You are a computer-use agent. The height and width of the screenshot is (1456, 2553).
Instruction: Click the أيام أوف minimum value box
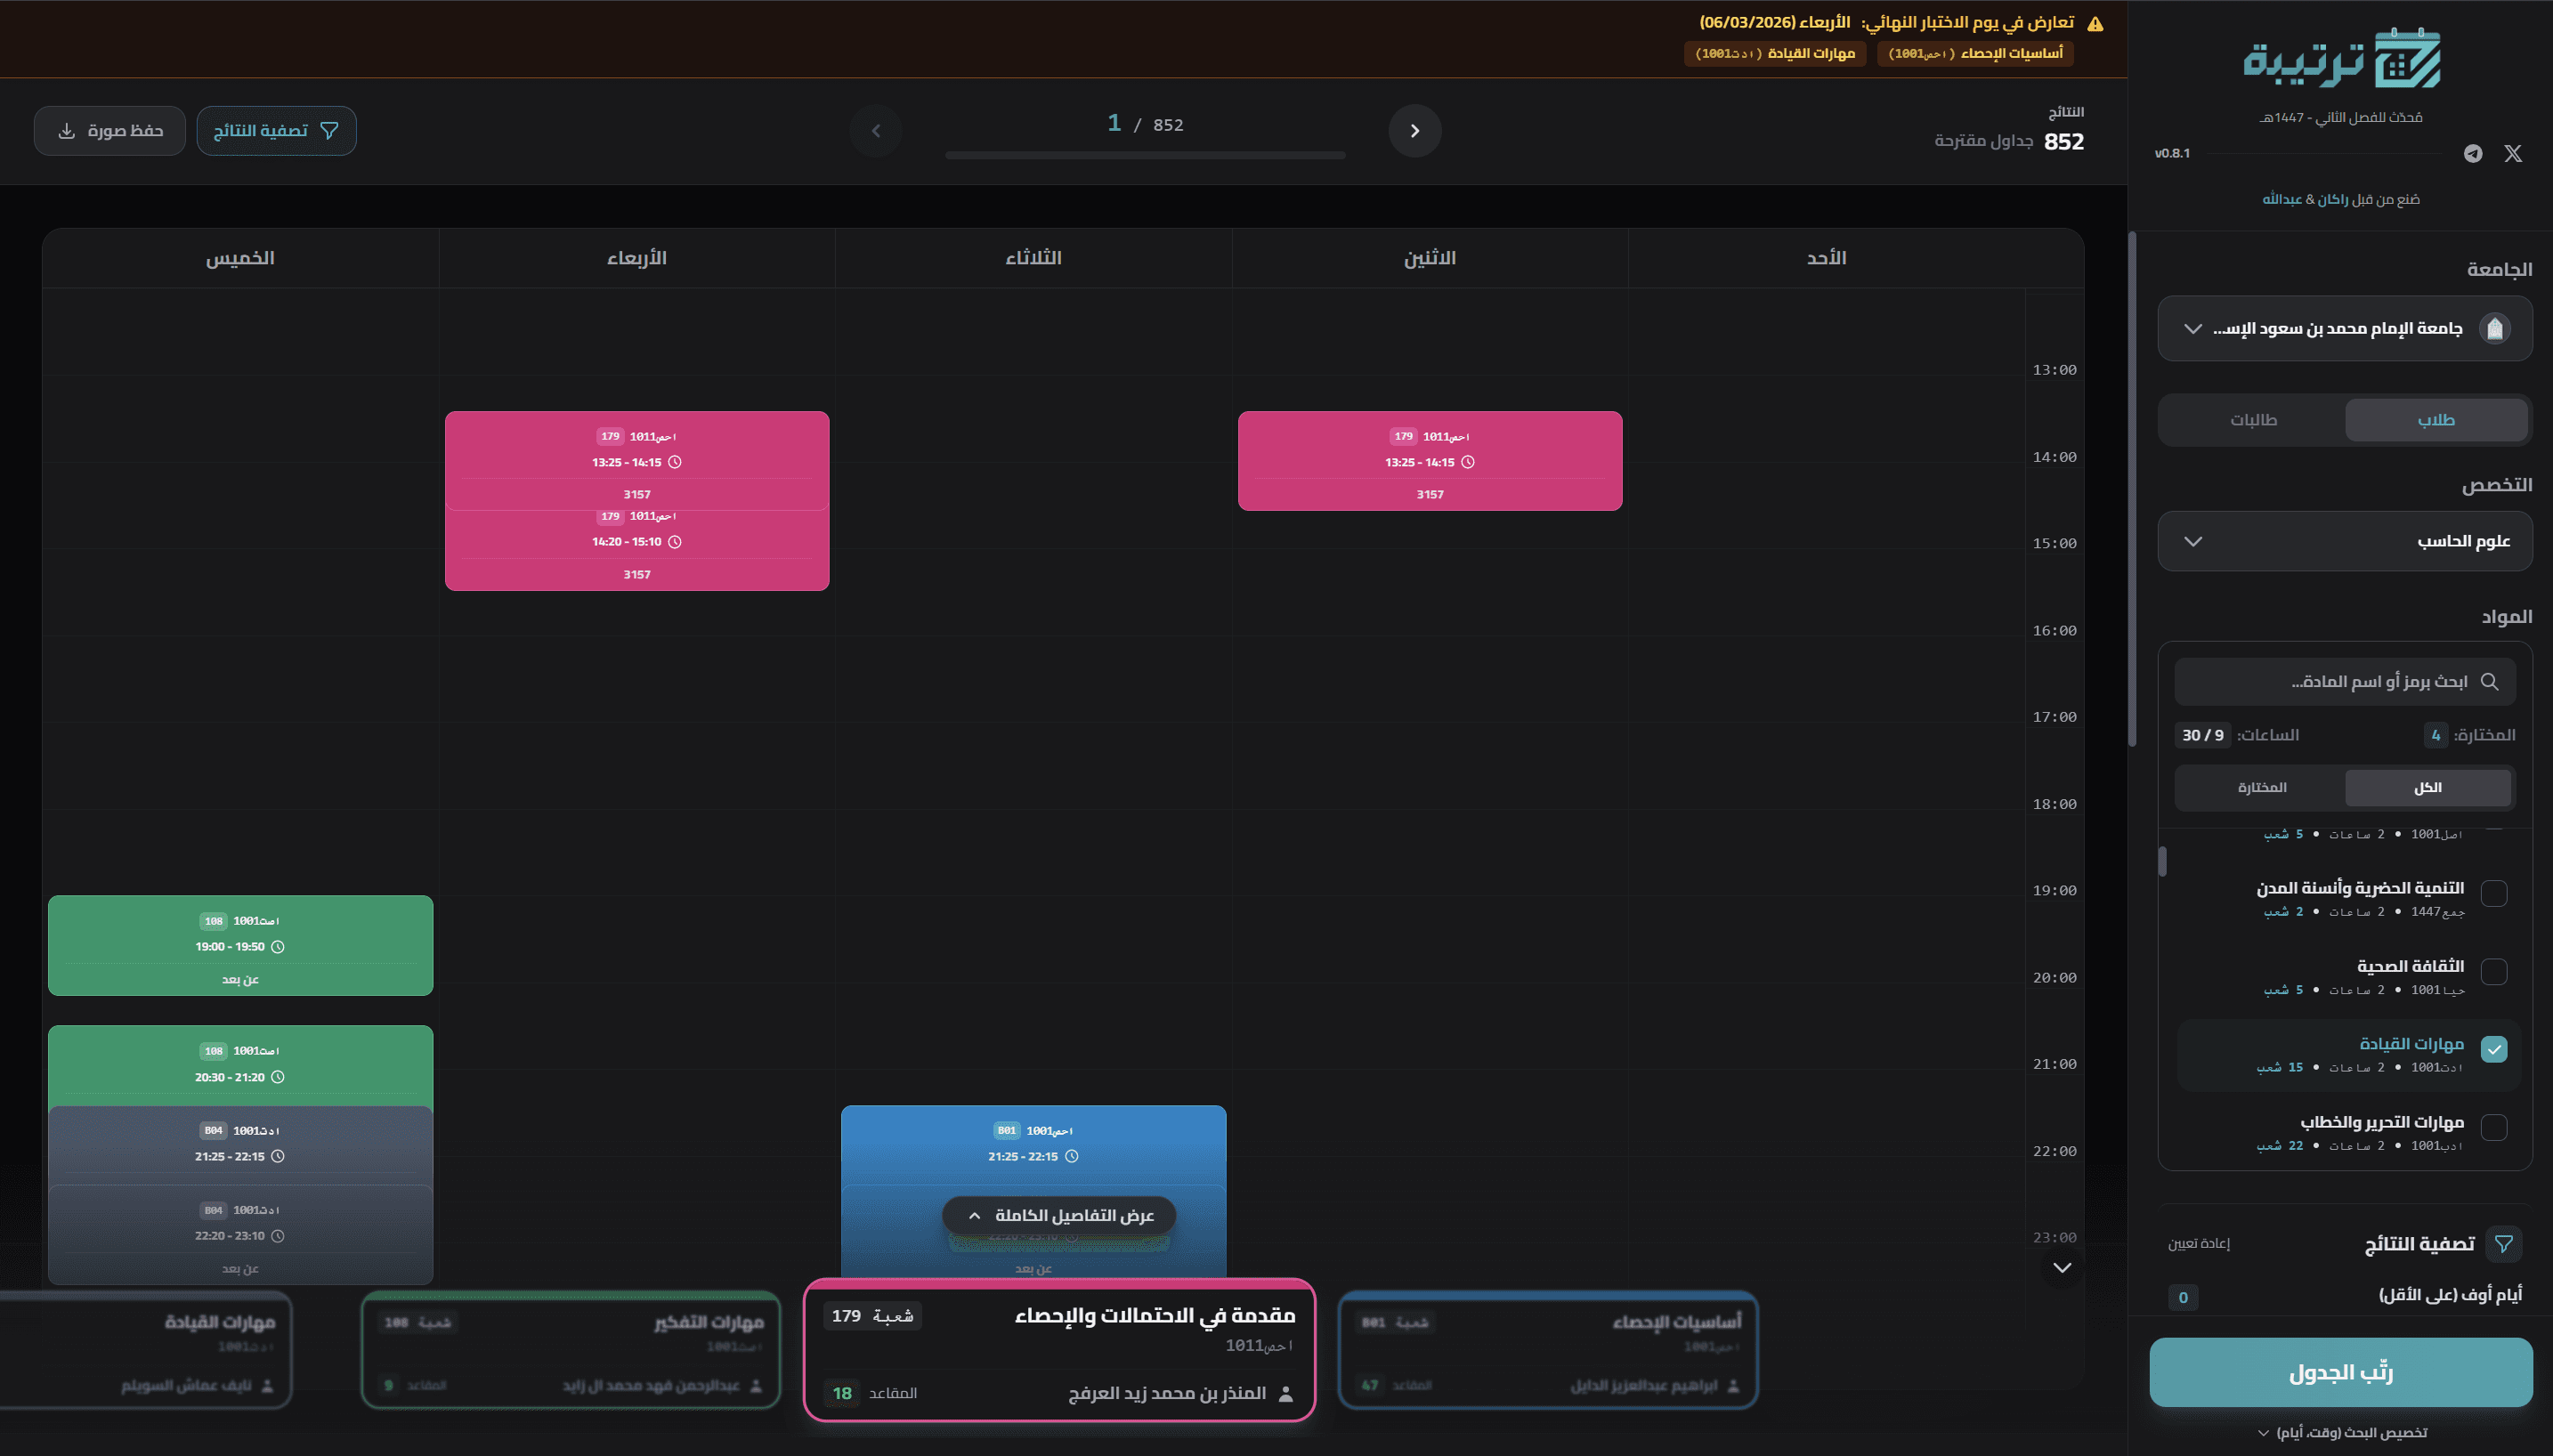click(2183, 1297)
